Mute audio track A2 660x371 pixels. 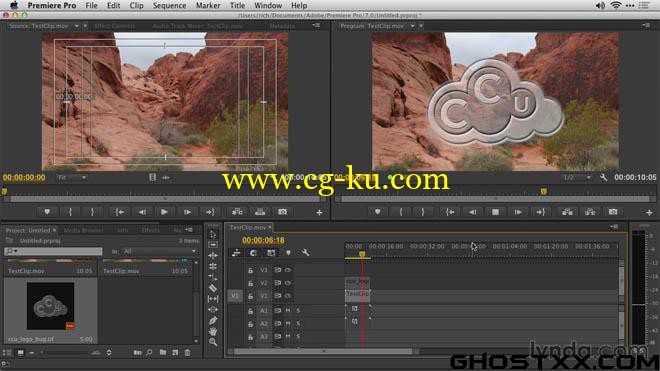click(x=288, y=323)
